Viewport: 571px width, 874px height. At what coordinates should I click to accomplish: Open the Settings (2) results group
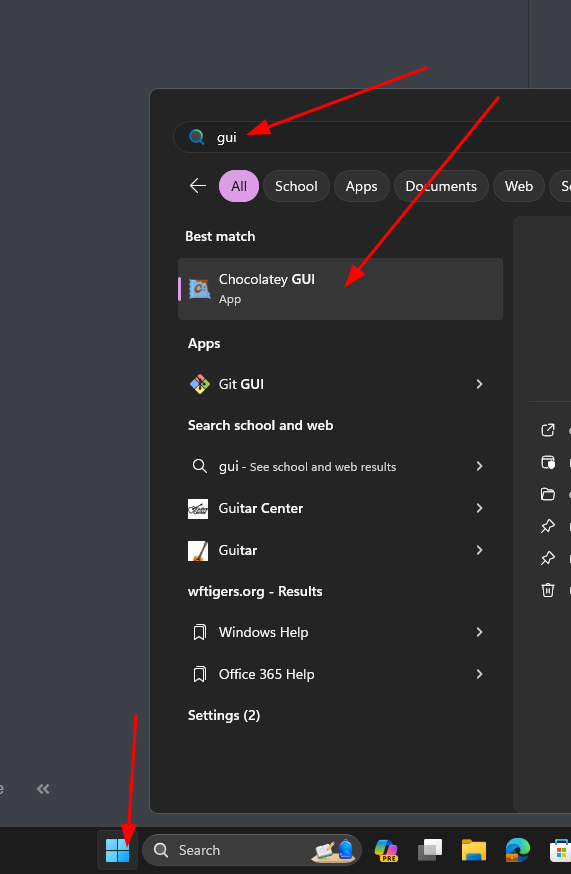pyautogui.click(x=224, y=715)
